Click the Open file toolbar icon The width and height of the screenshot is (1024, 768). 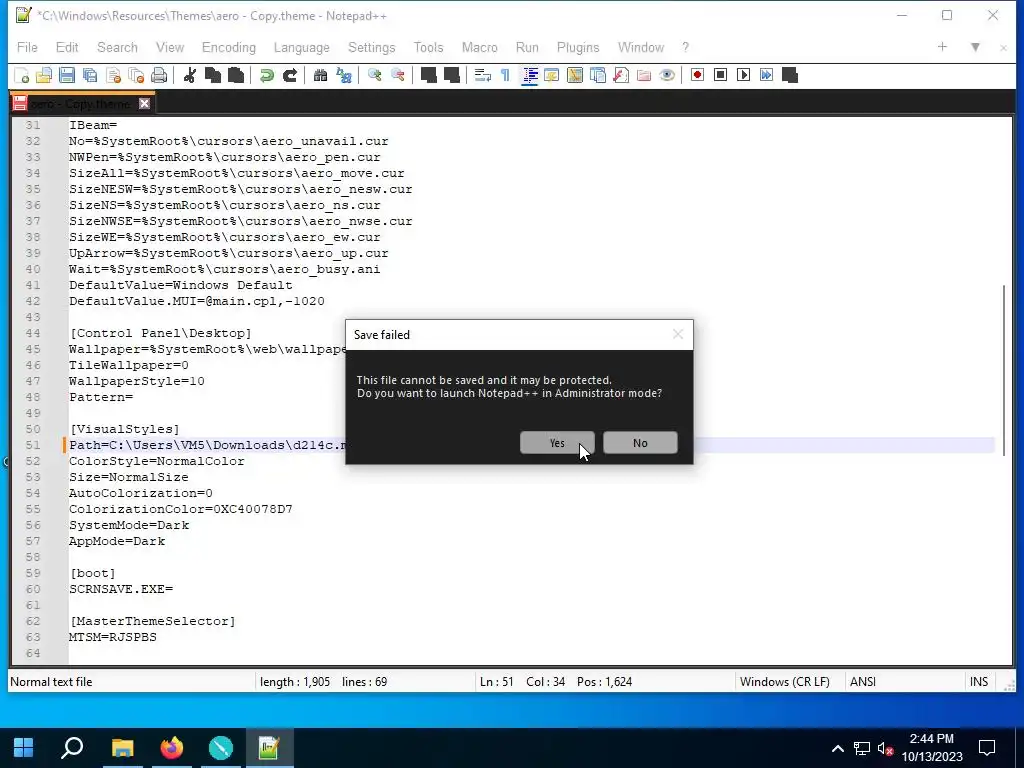(x=44, y=76)
